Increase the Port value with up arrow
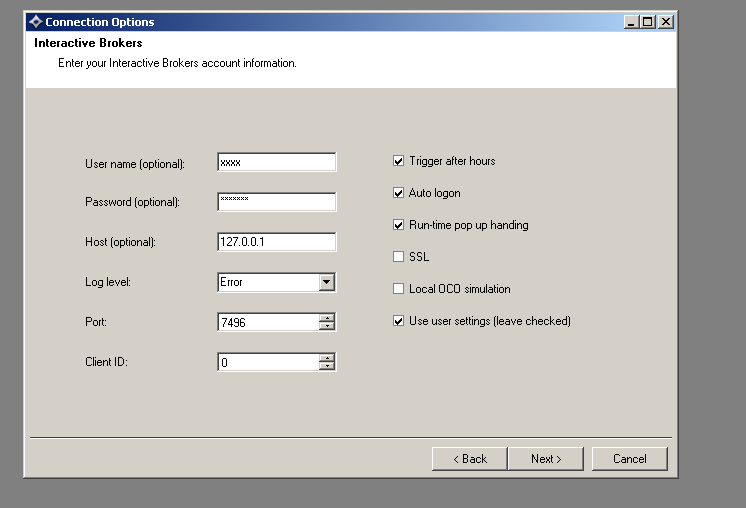This screenshot has width=746, height=508. (x=327, y=318)
